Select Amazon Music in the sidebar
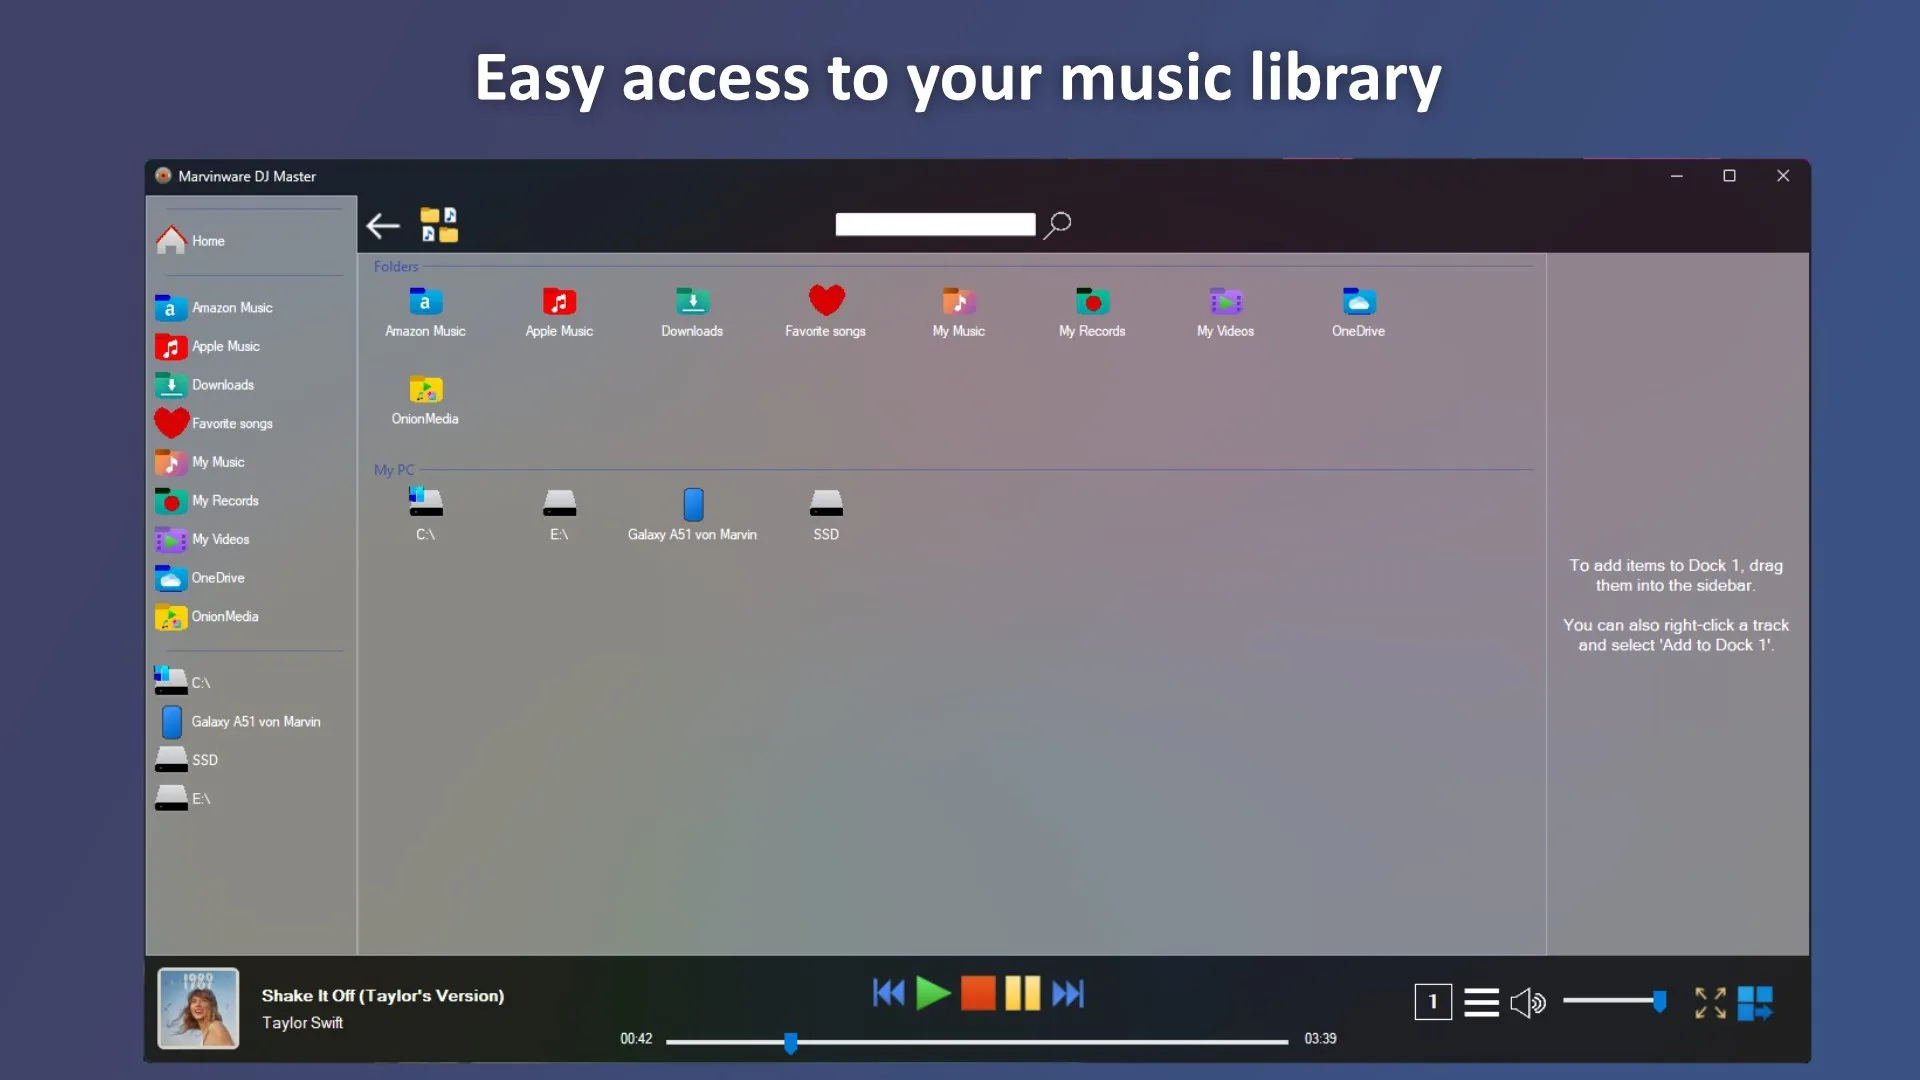Viewport: 1920px width, 1080px height. (214, 308)
